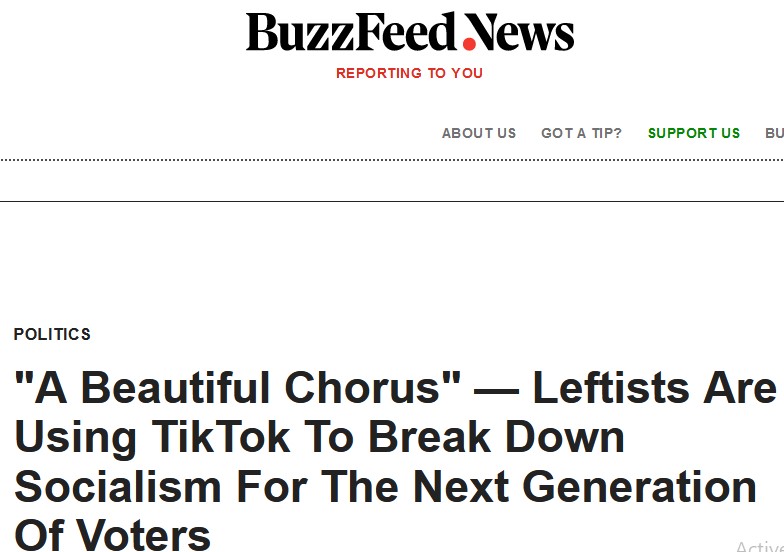Click the red dot in the logo
784x552 pixels.
click(x=471, y=43)
